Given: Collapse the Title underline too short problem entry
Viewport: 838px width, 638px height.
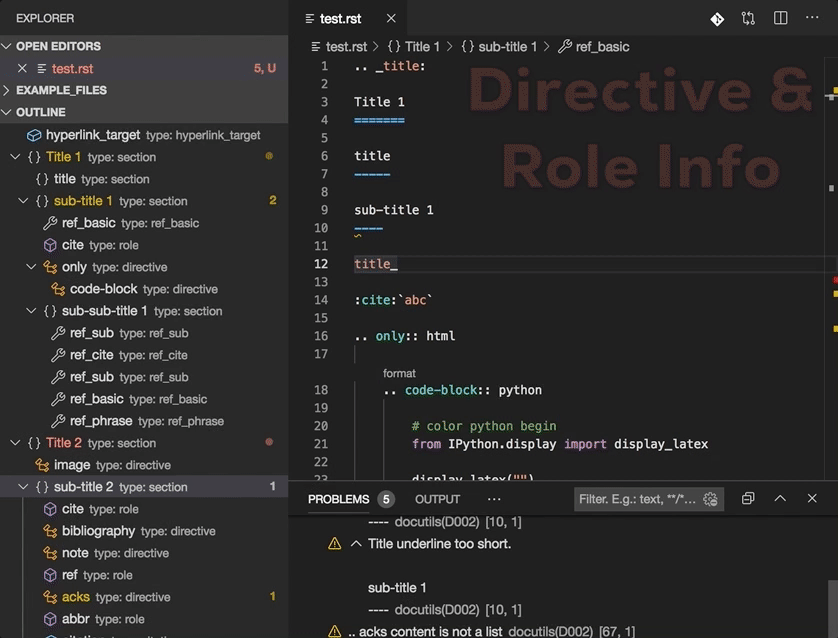Looking at the screenshot, I should coord(356,544).
